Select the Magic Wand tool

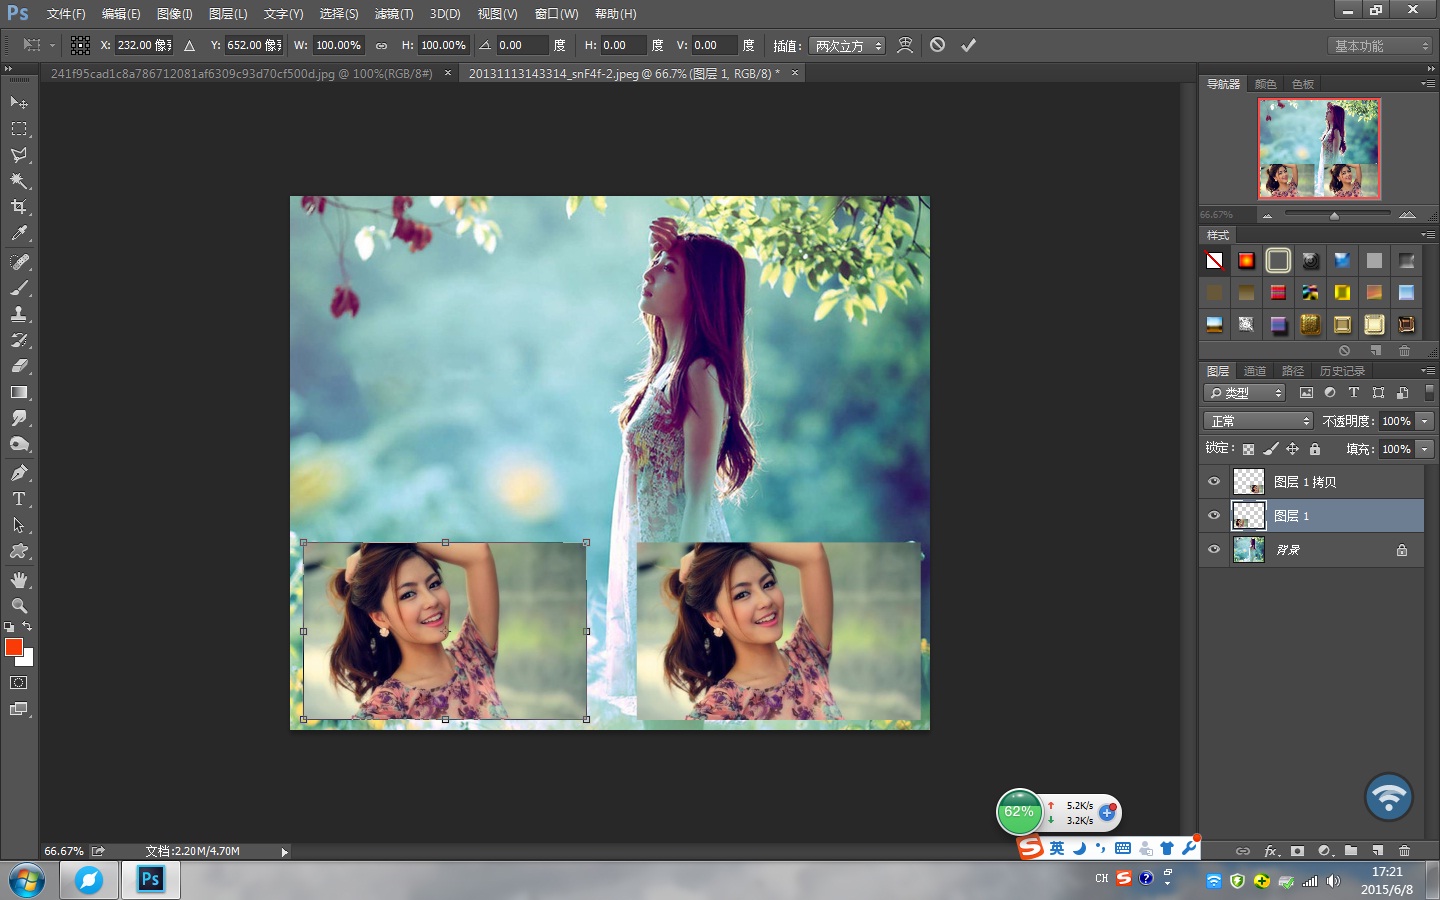pyautogui.click(x=19, y=181)
